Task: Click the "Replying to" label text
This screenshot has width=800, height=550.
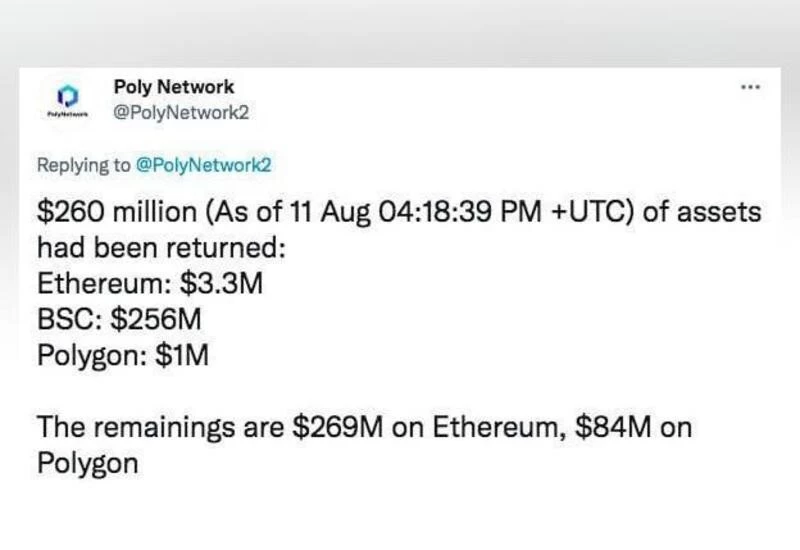Action: [x=84, y=165]
